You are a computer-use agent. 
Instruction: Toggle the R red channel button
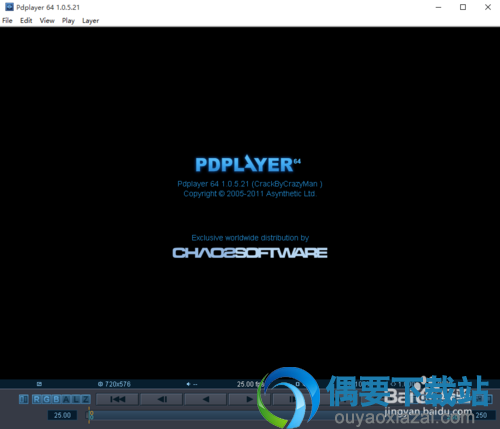click(37, 399)
